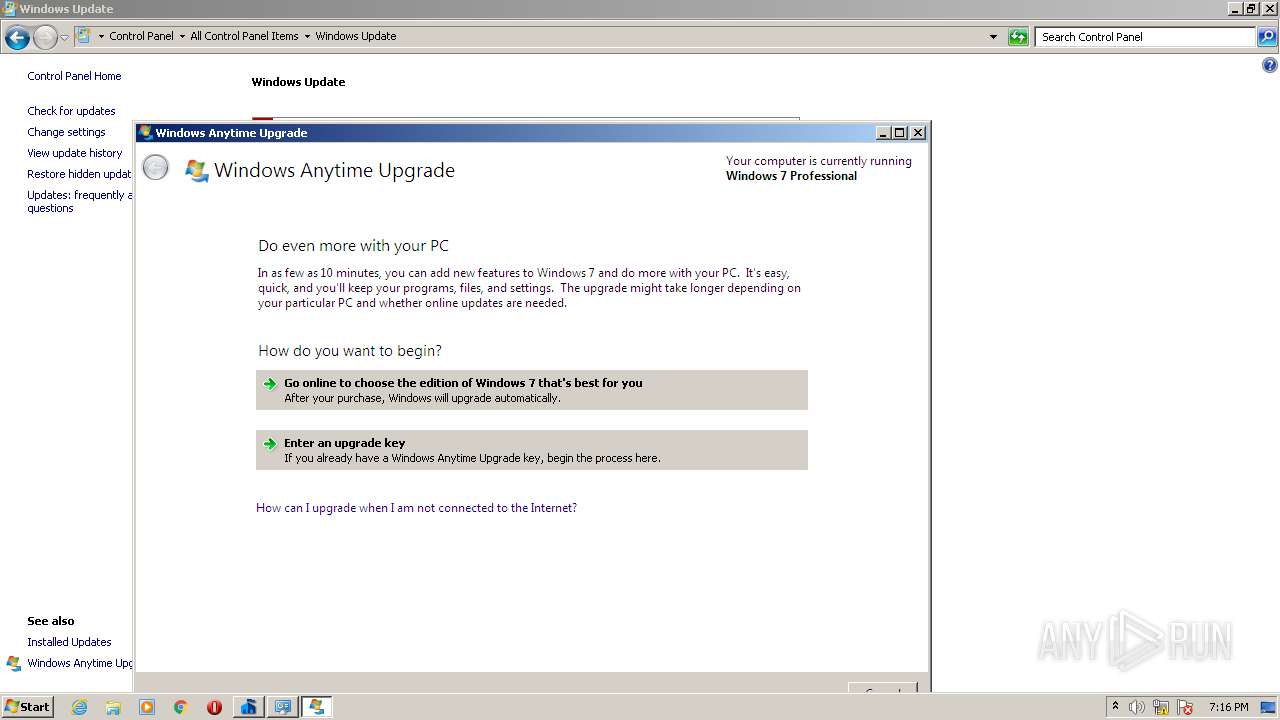Open Change settings link

[66, 132]
